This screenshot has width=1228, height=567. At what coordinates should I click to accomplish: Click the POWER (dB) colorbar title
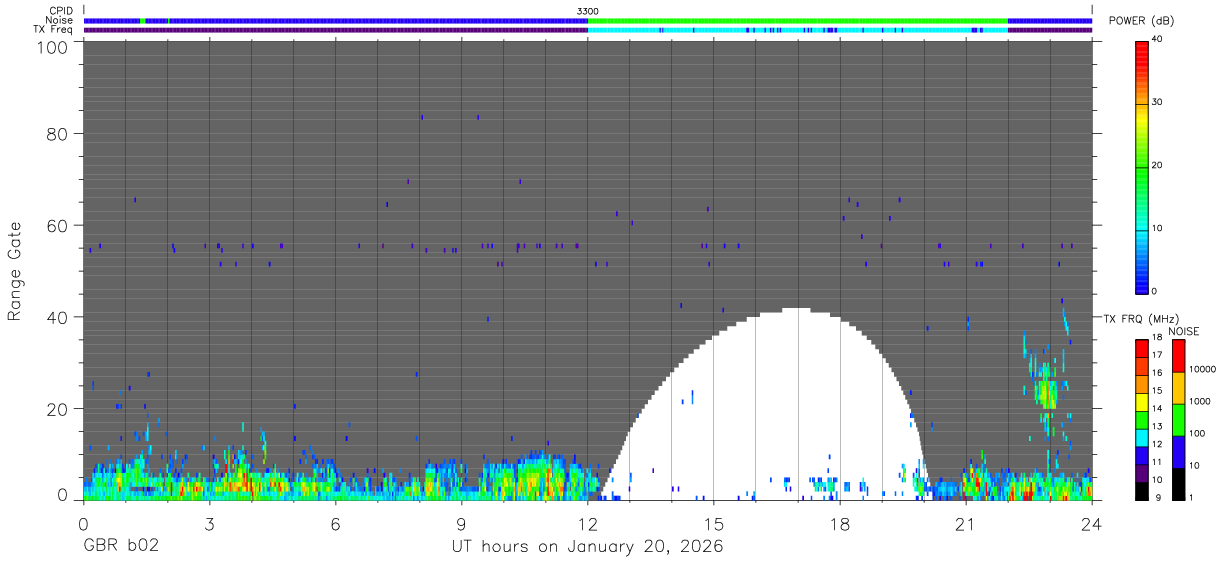(1142, 21)
